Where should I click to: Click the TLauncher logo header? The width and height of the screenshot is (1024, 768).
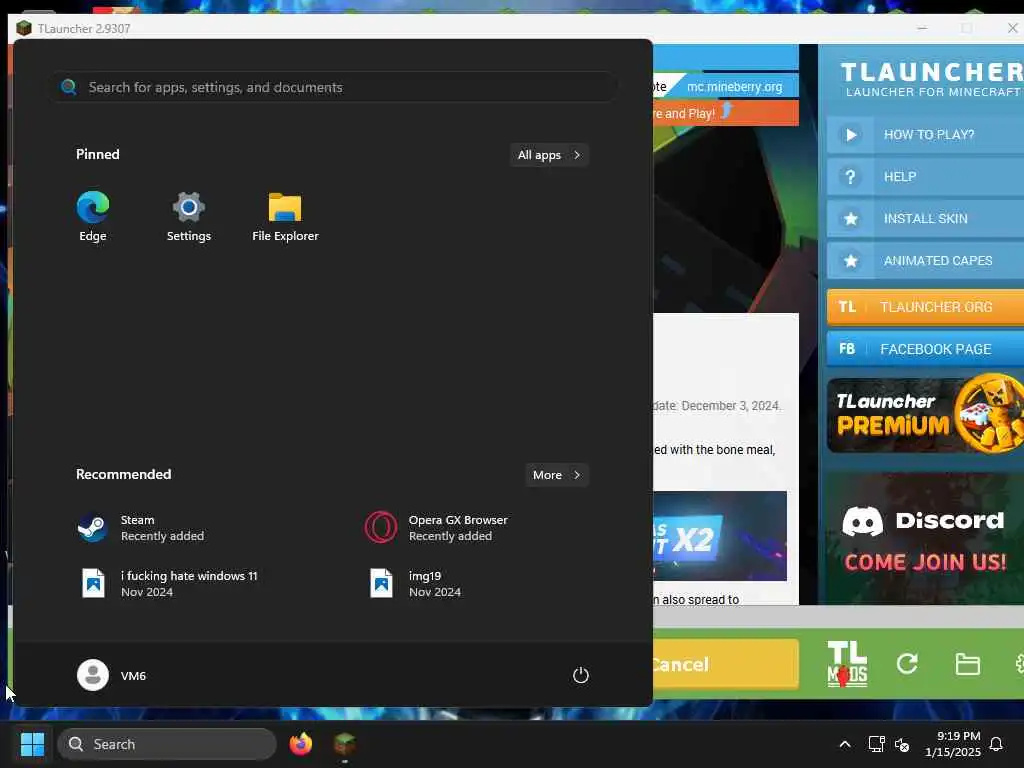[932, 78]
